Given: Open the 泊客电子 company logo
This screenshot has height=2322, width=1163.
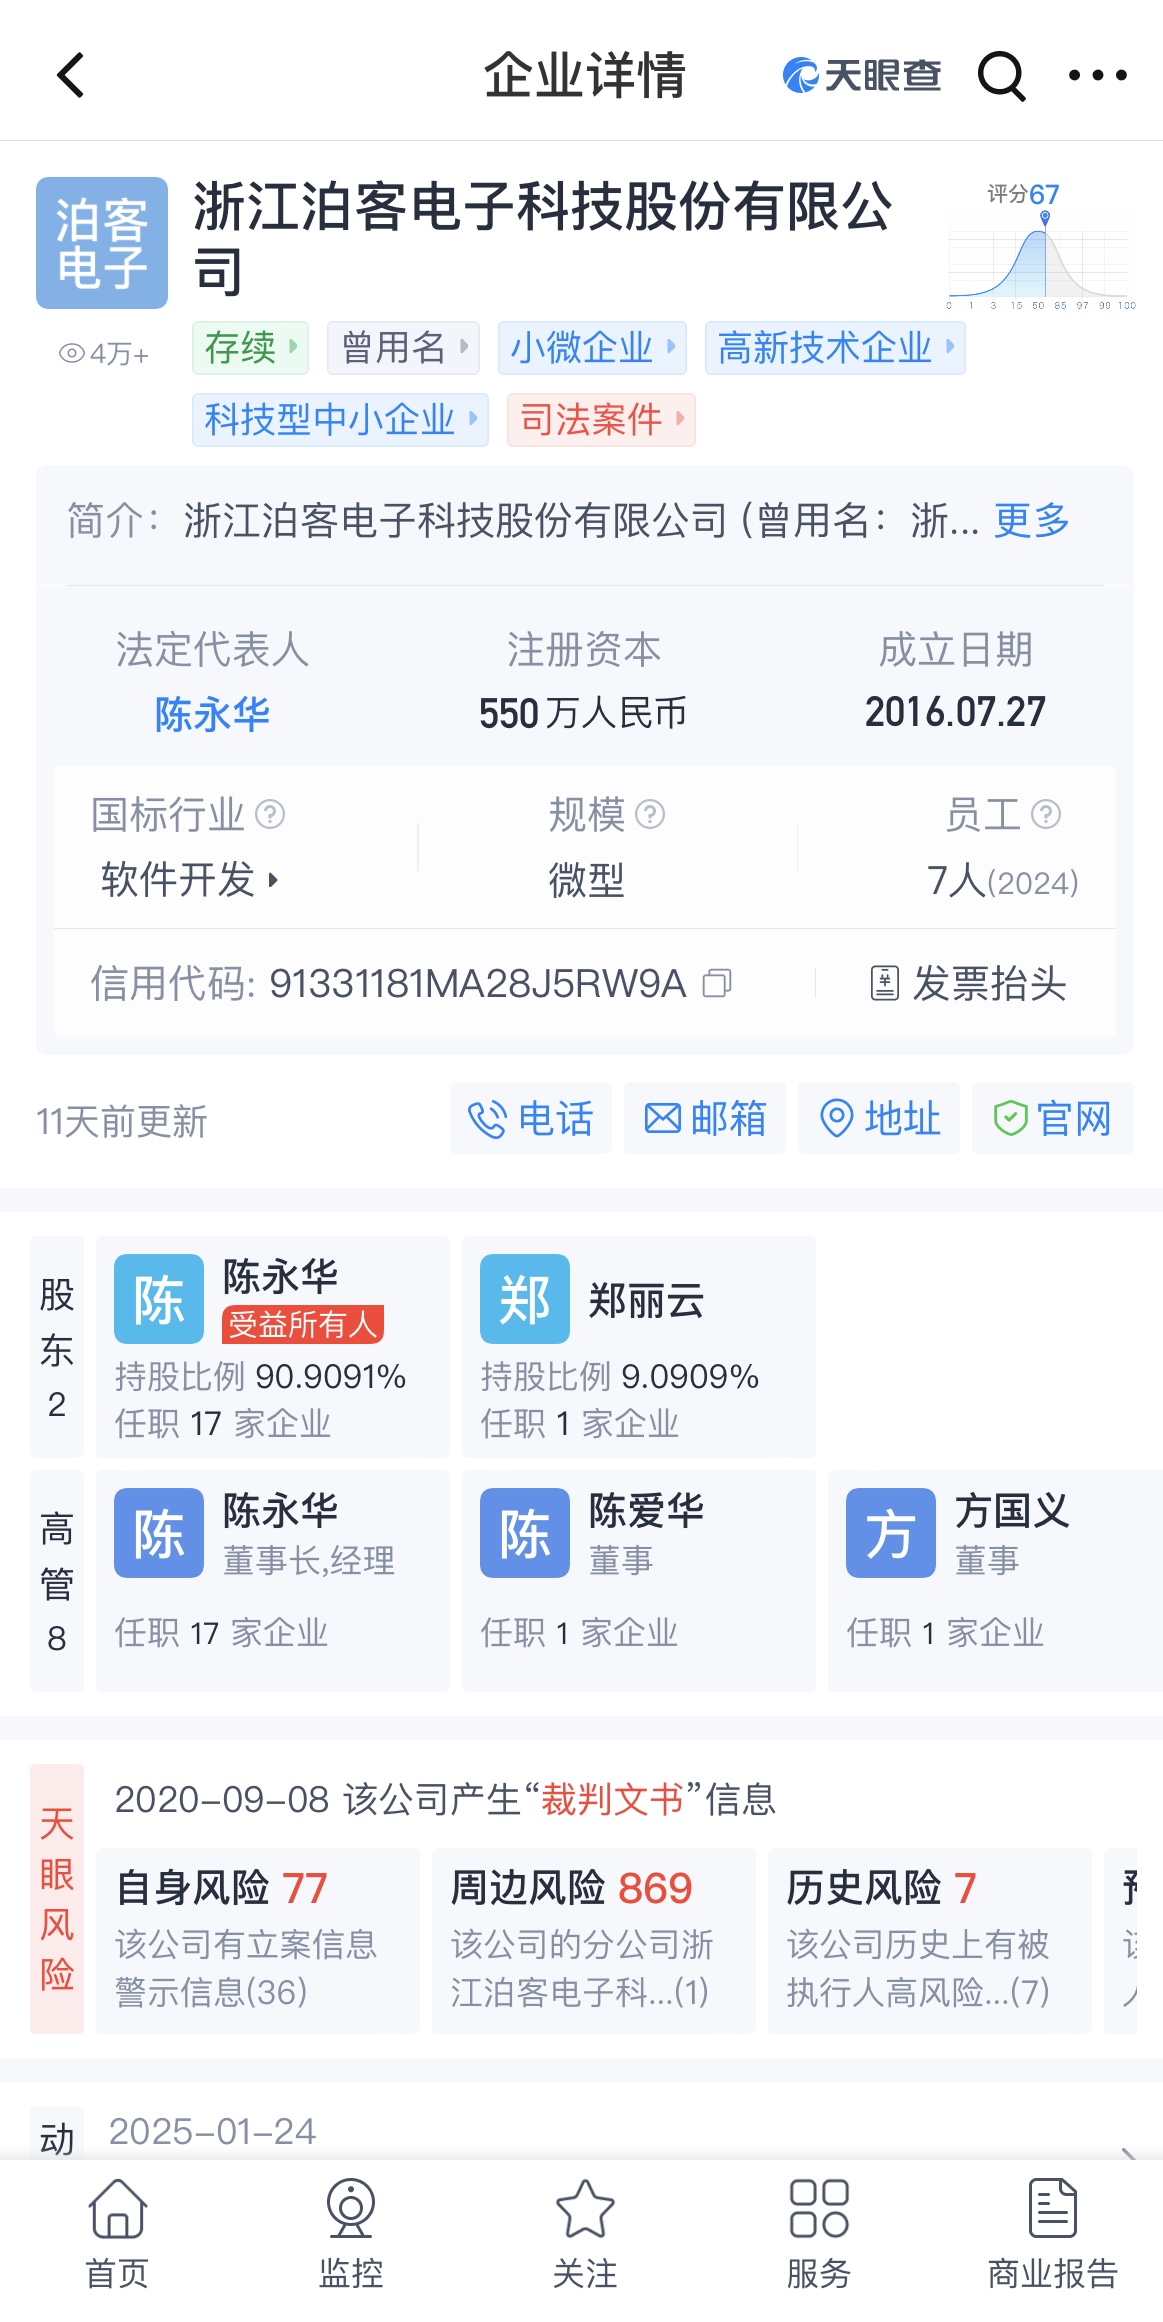Looking at the screenshot, I should pyautogui.click(x=102, y=243).
